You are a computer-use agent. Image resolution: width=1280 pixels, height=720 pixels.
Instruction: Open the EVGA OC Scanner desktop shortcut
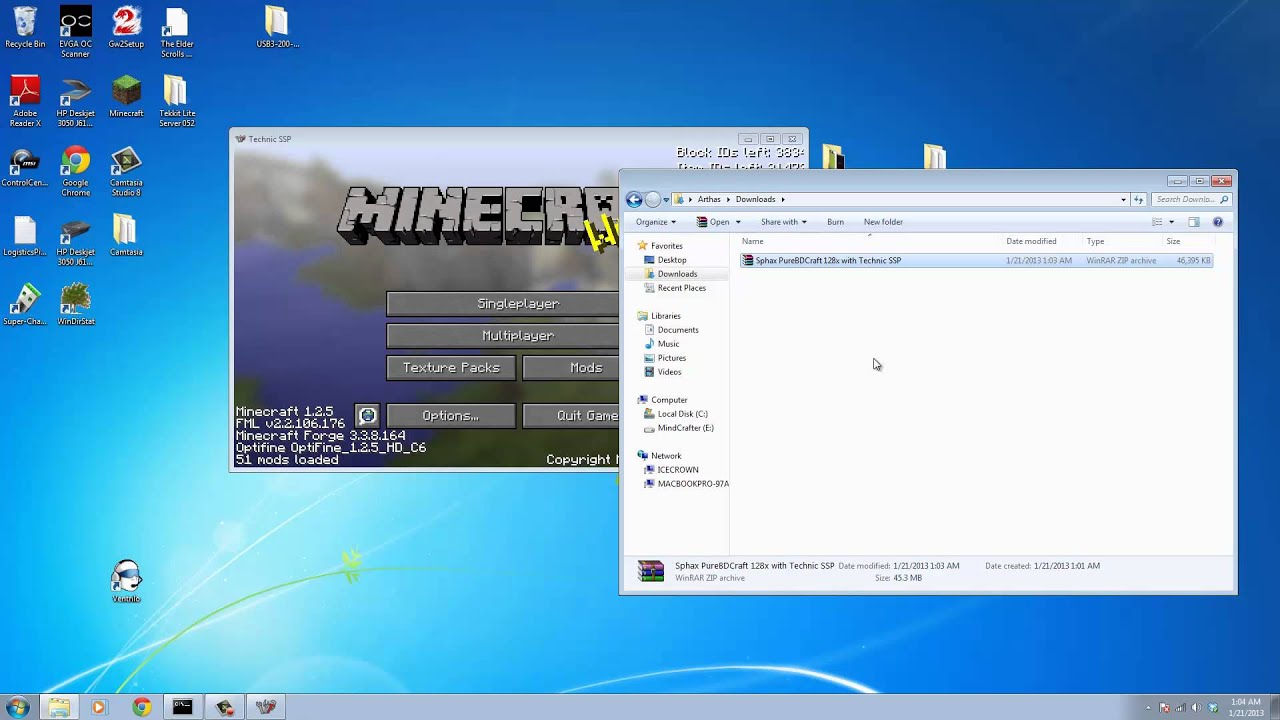pyautogui.click(x=75, y=32)
